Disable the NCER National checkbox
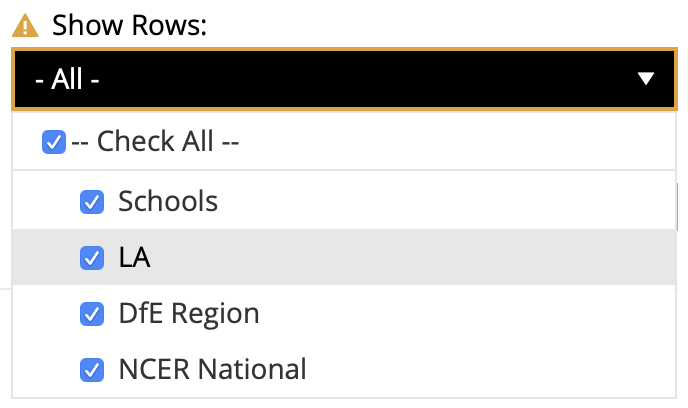The width and height of the screenshot is (688, 408). tap(92, 370)
